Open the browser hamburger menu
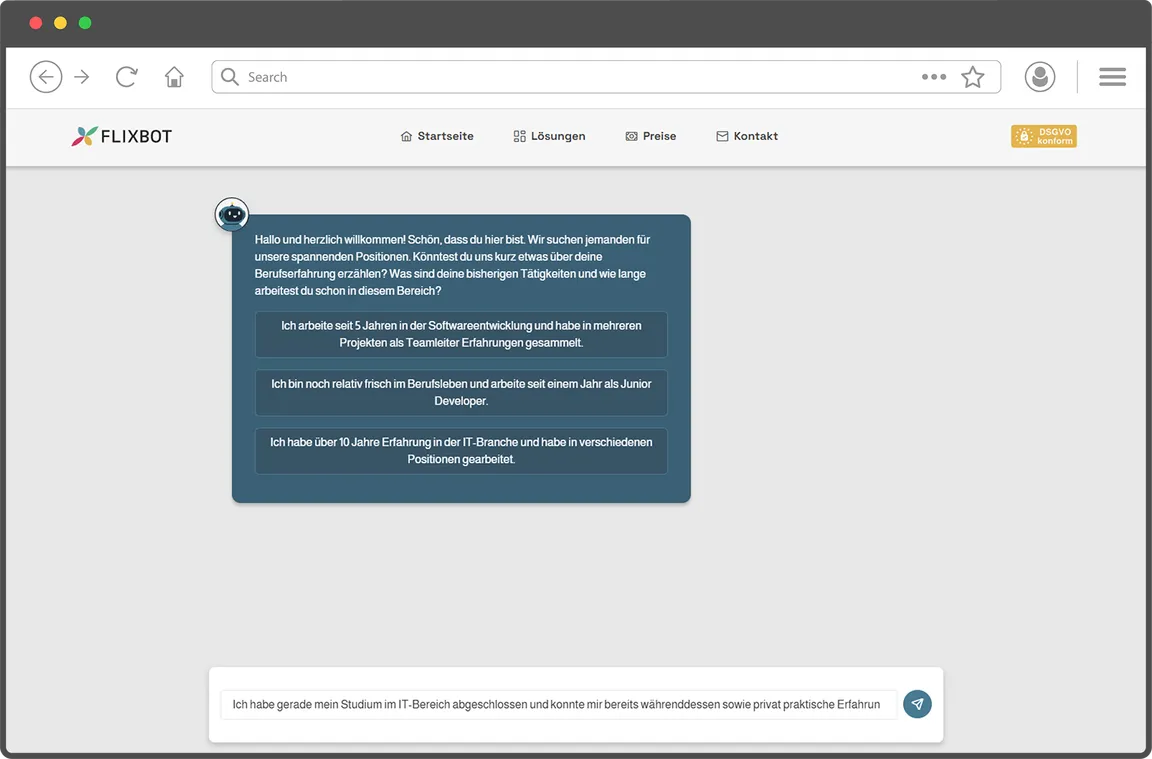The height and width of the screenshot is (759, 1152). point(1112,76)
